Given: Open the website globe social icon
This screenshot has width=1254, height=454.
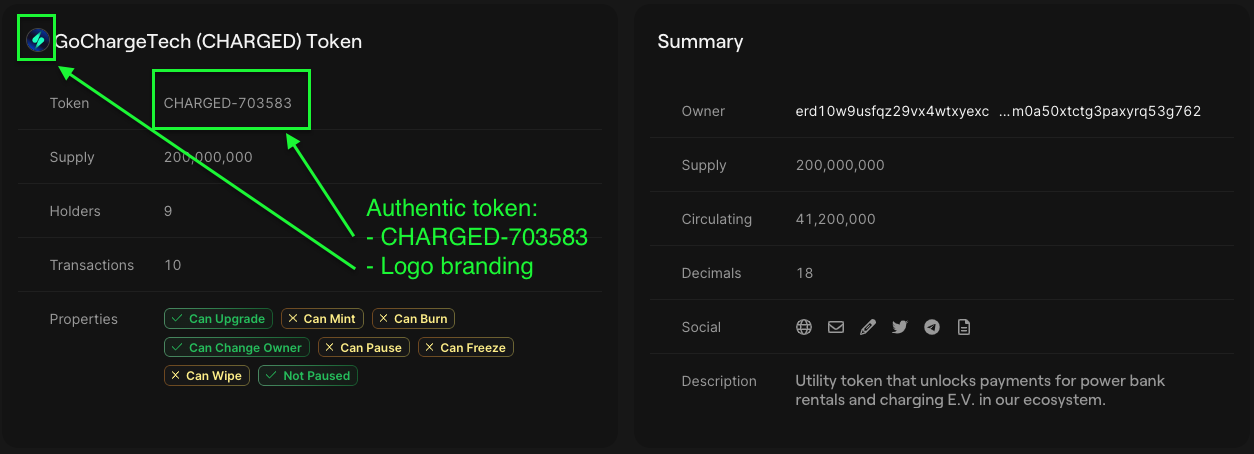Looking at the screenshot, I should coord(804,327).
